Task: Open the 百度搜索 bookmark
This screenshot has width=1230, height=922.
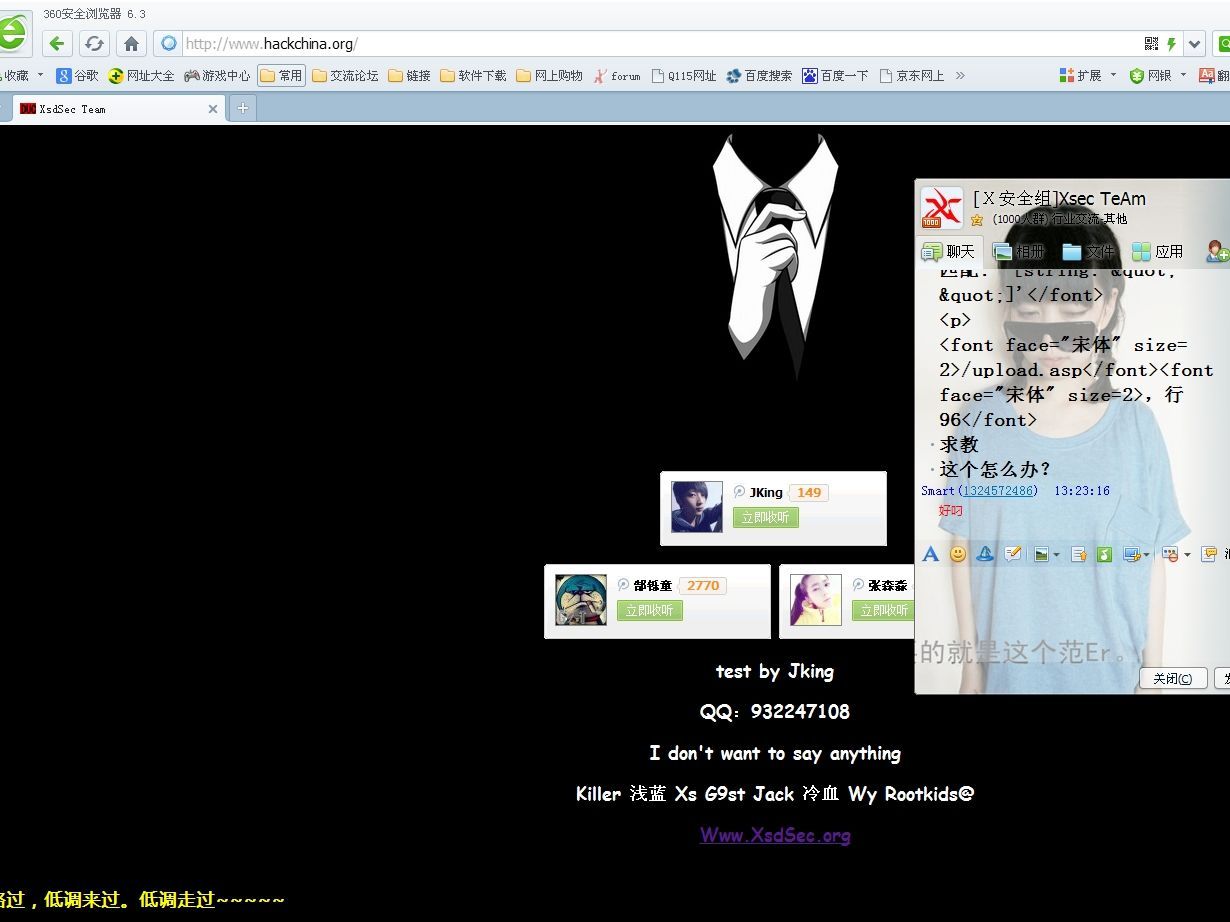Action: (759, 75)
